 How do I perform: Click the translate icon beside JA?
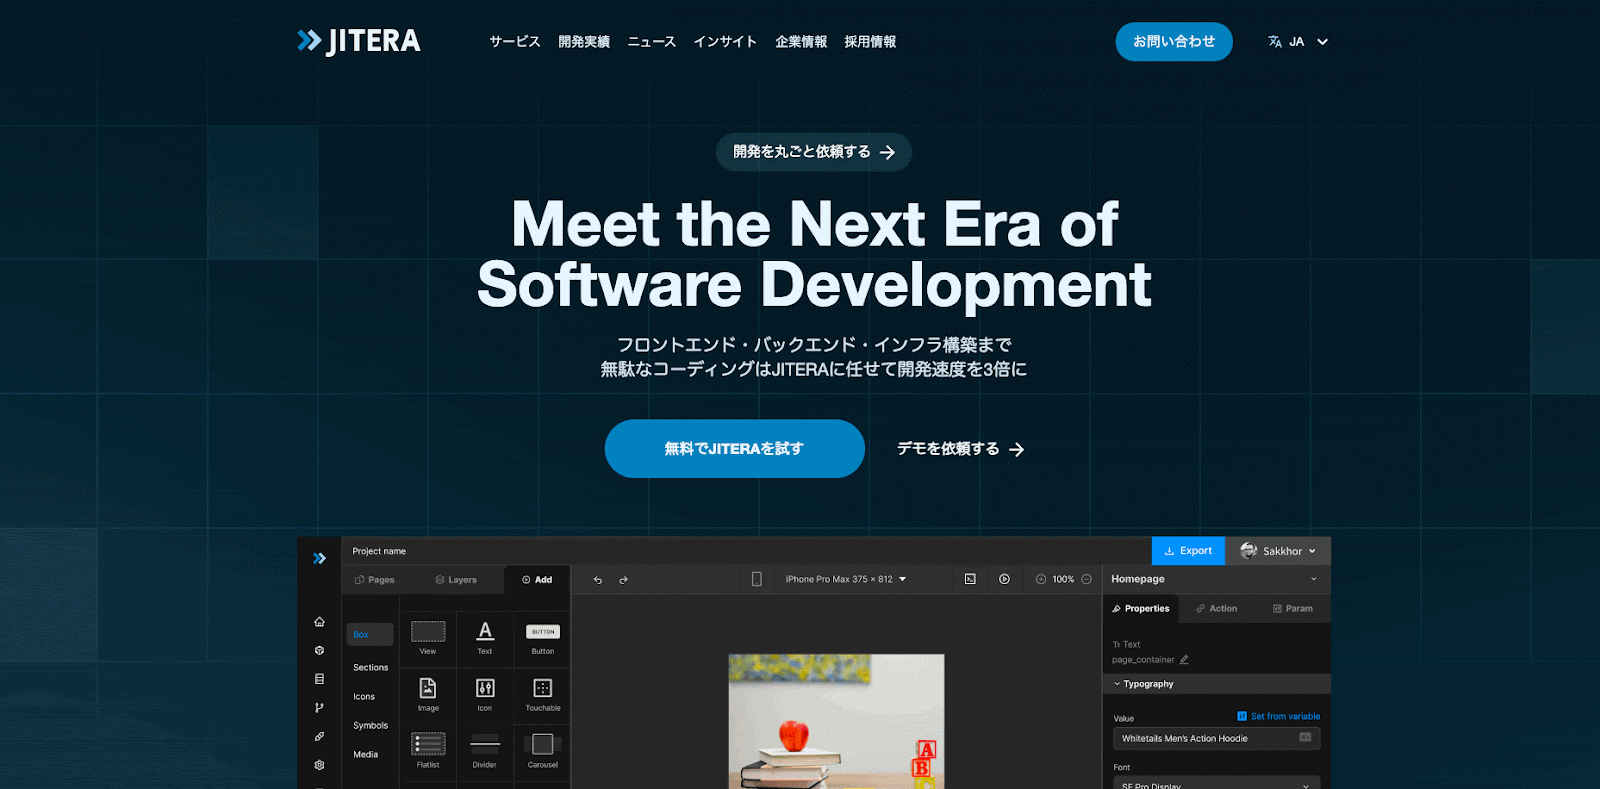pyautogui.click(x=1275, y=42)
